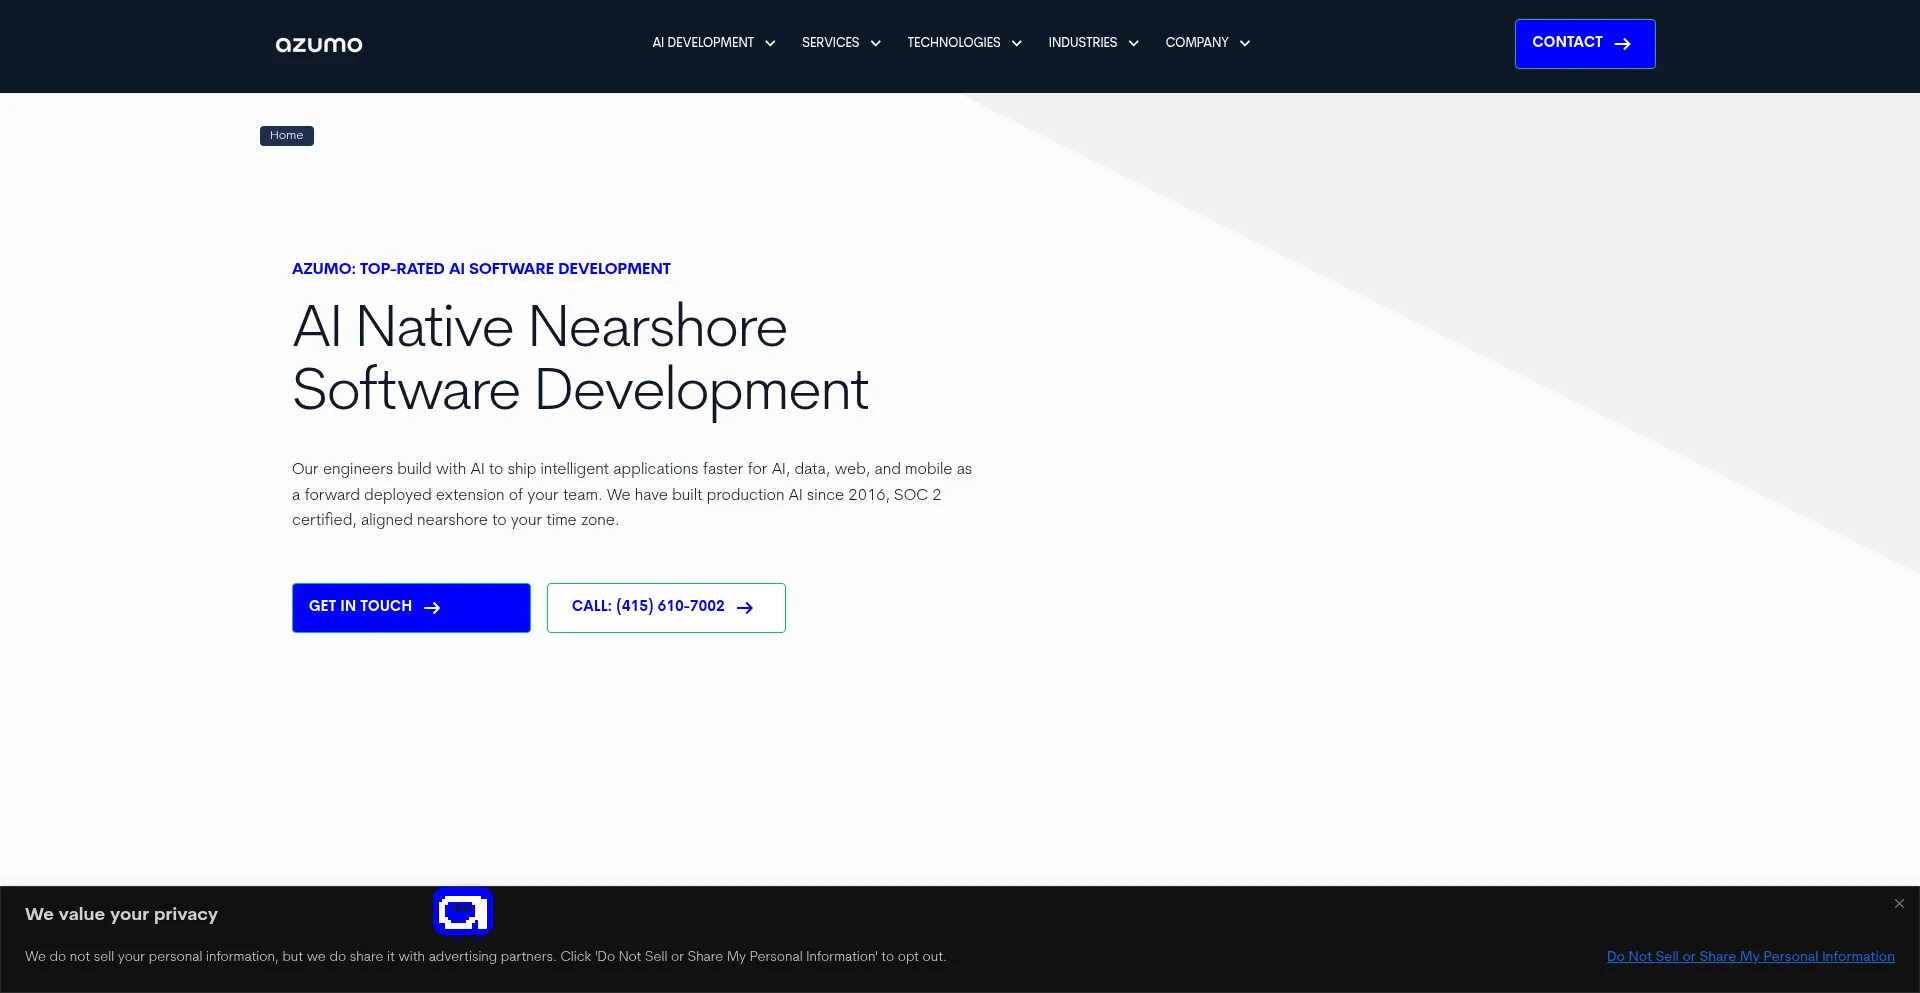Viewport: 1920px width, 993px height.
Task: Click the AI Native Nearshore Software Development heading
Action: pyautogui.click(x=580, y=358)
